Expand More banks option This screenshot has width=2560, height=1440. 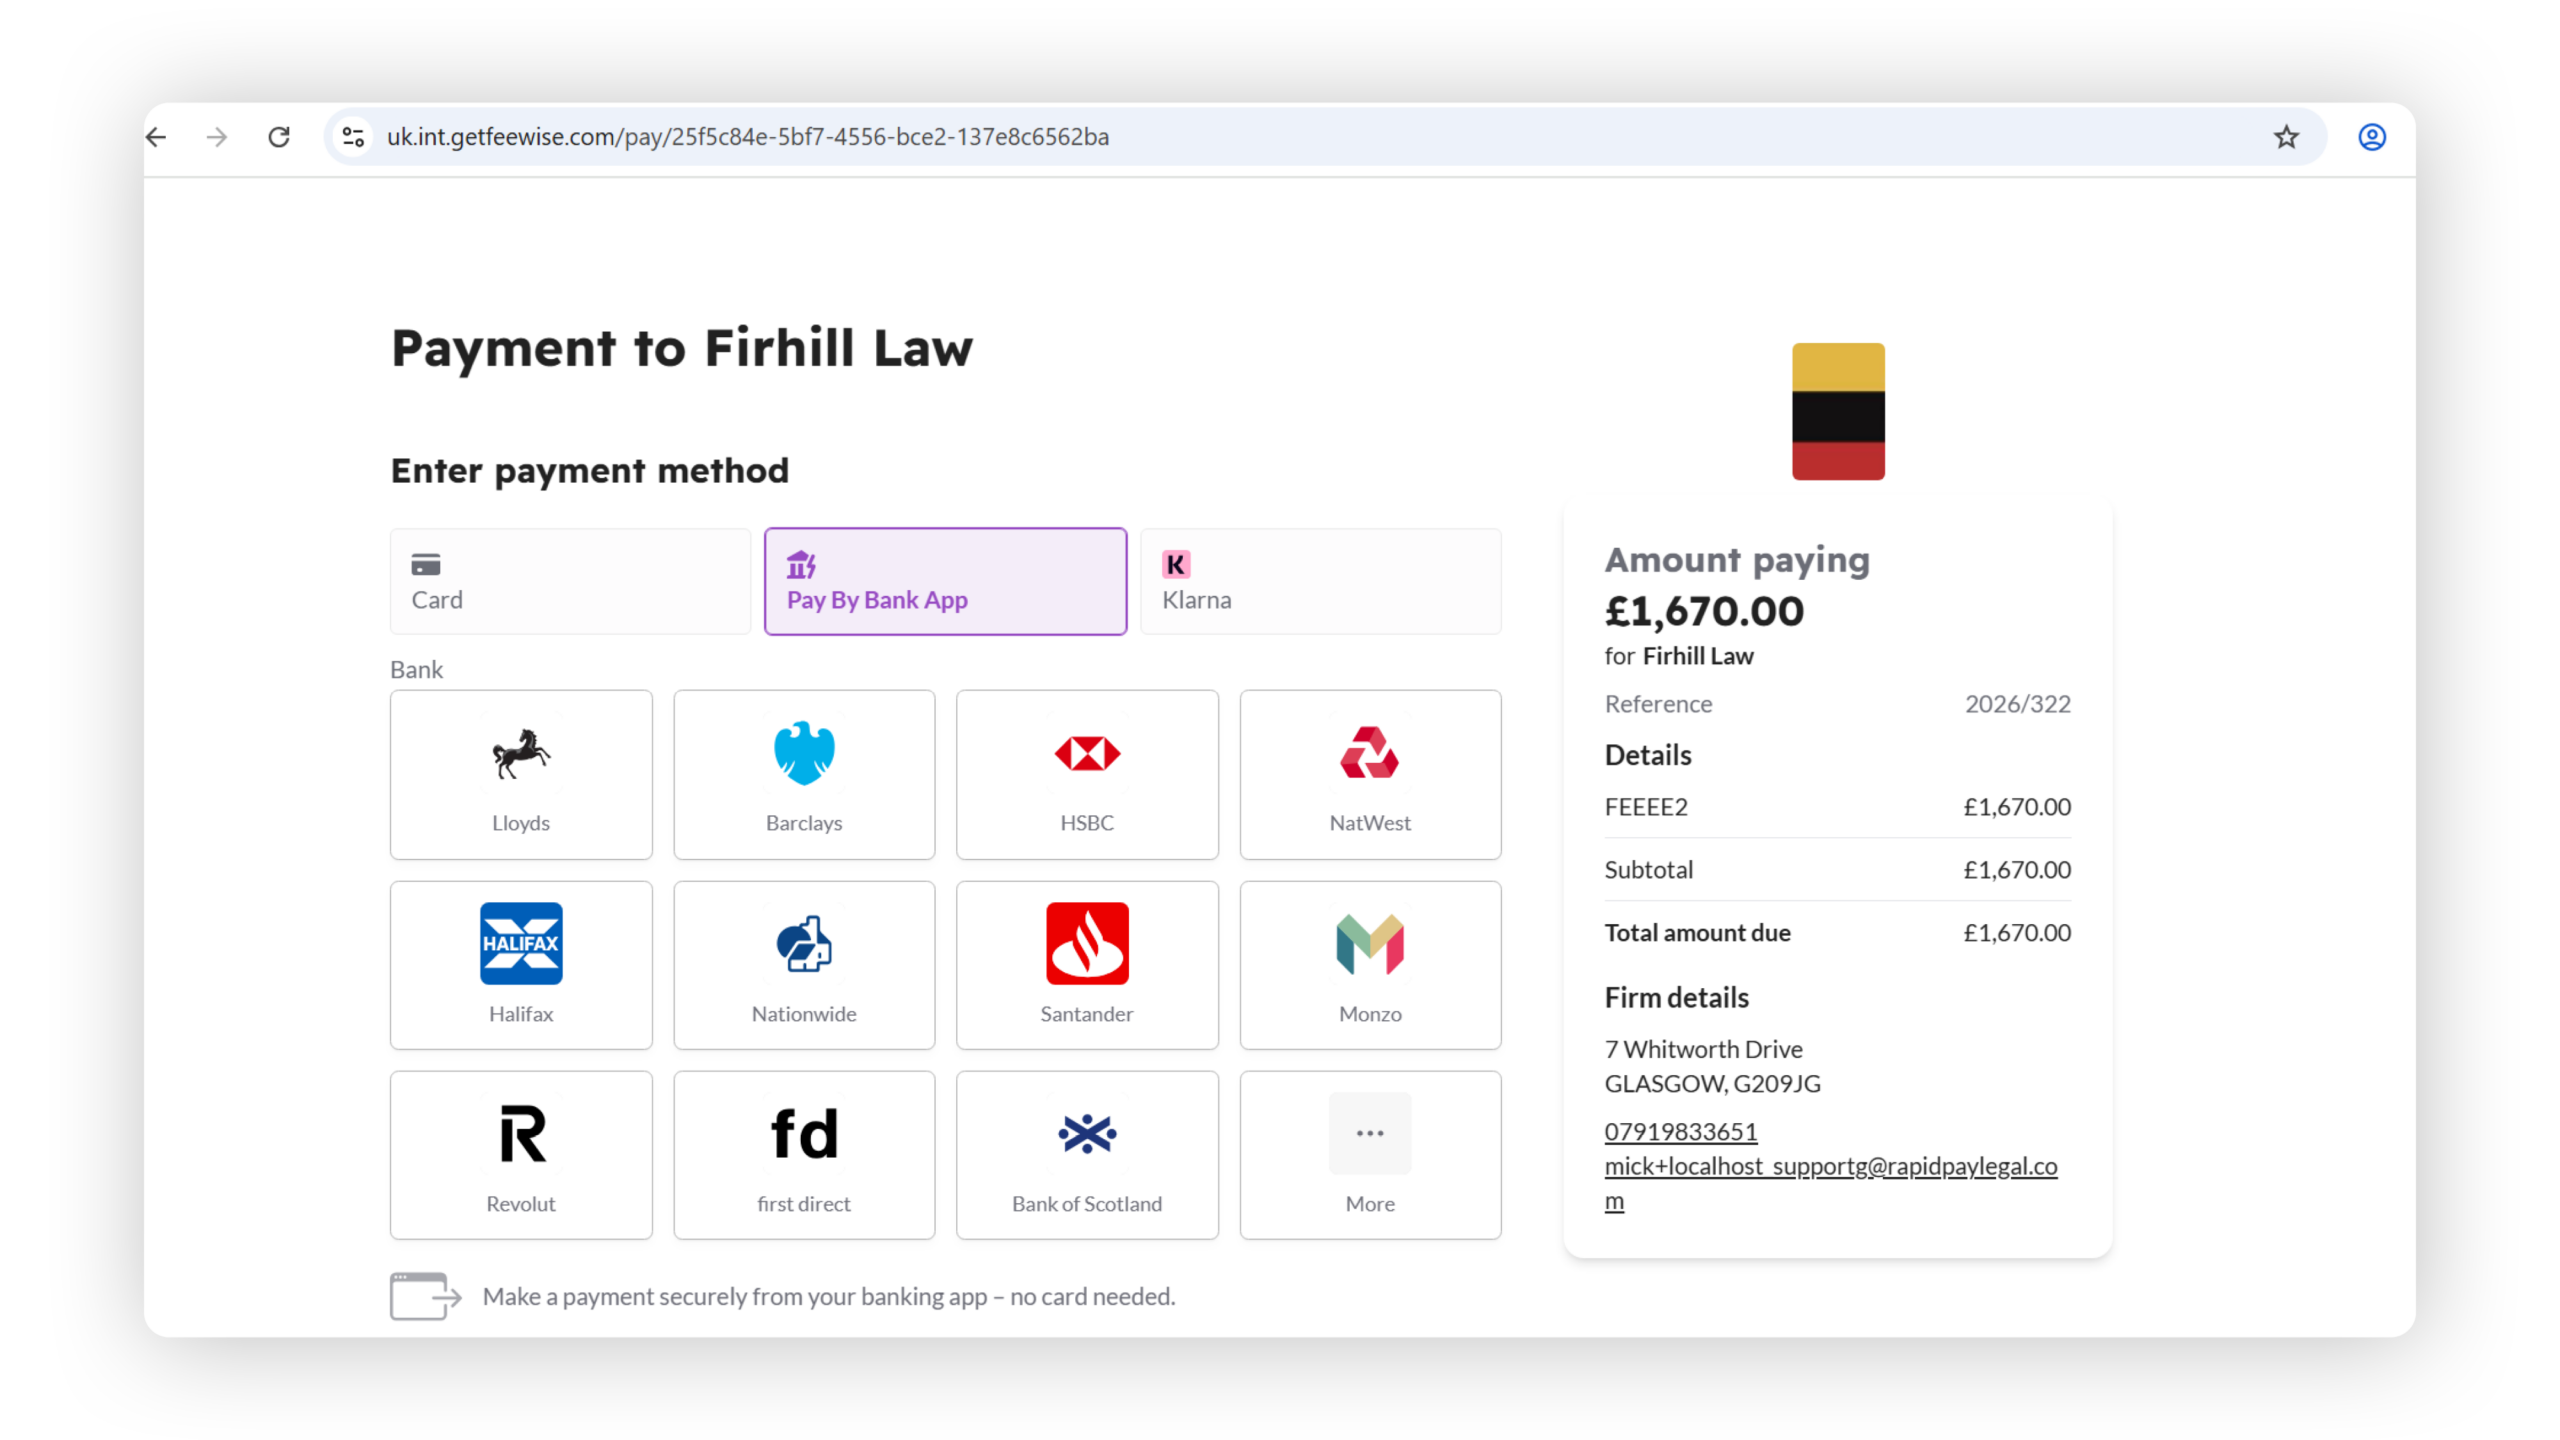[x=1370, y=1155]
